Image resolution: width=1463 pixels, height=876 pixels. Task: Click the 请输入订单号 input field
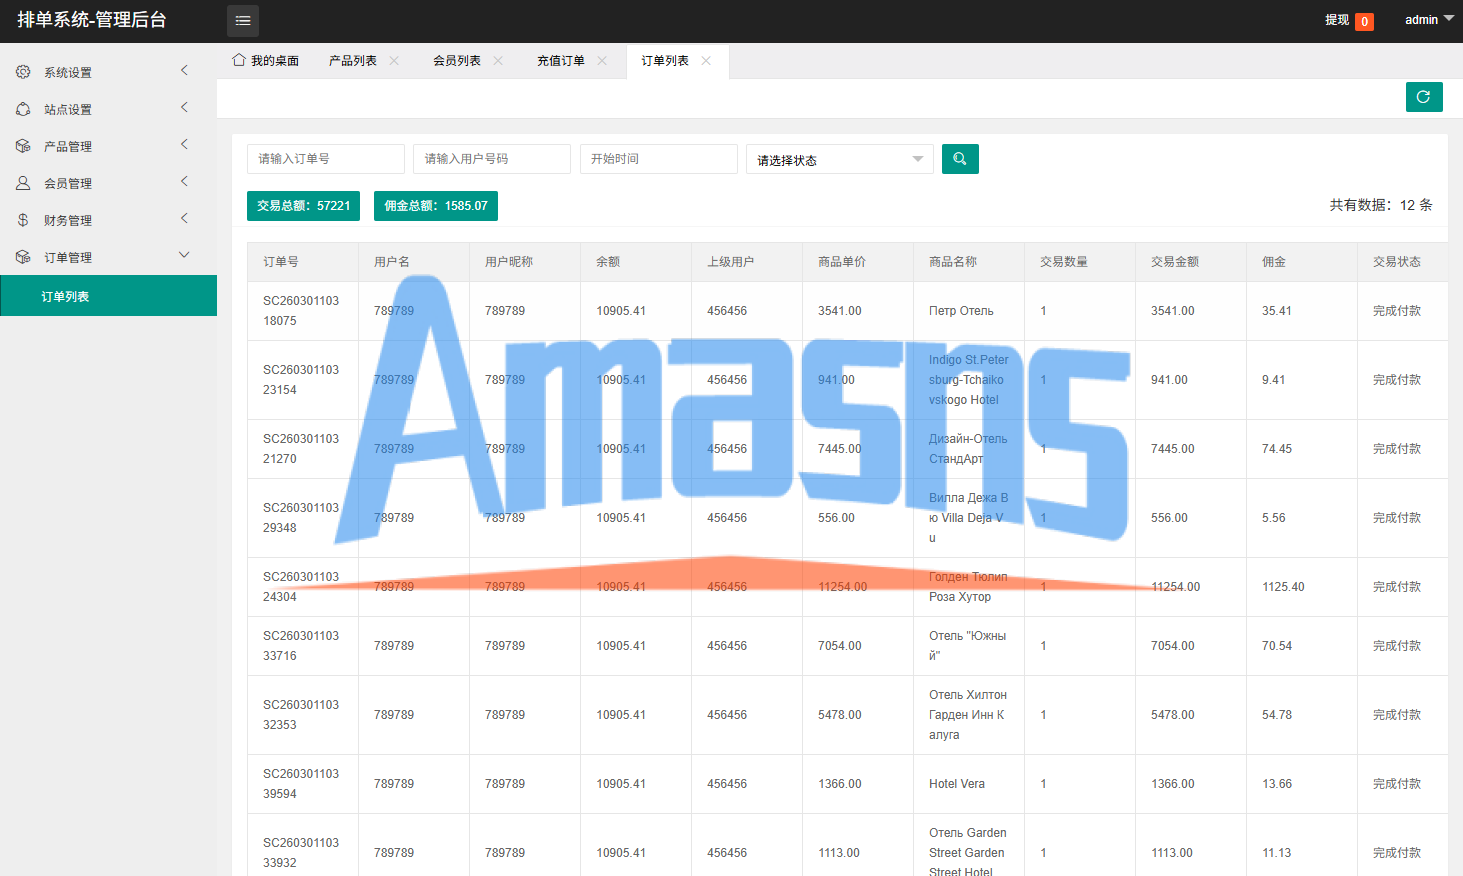pos(326,159)
